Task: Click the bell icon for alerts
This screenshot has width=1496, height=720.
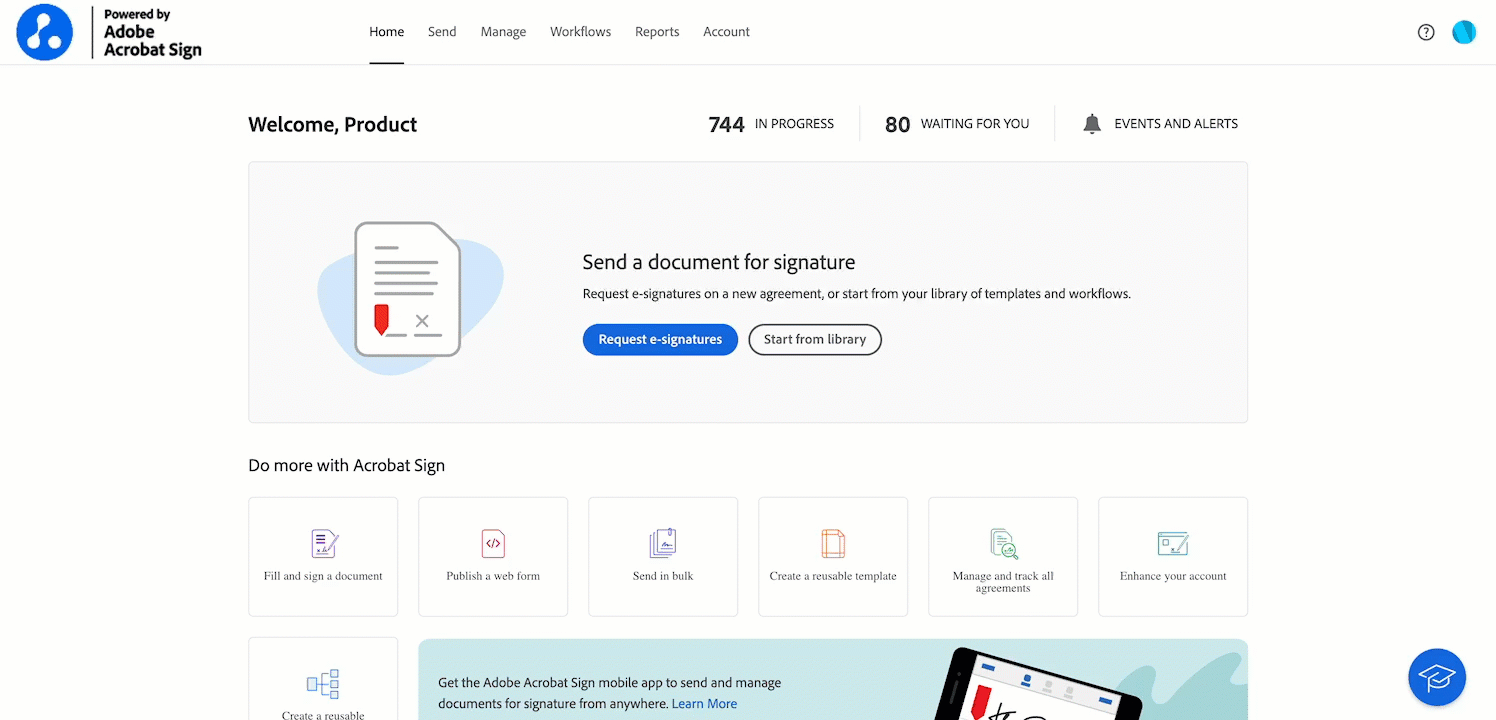Action: (1092, 124)
